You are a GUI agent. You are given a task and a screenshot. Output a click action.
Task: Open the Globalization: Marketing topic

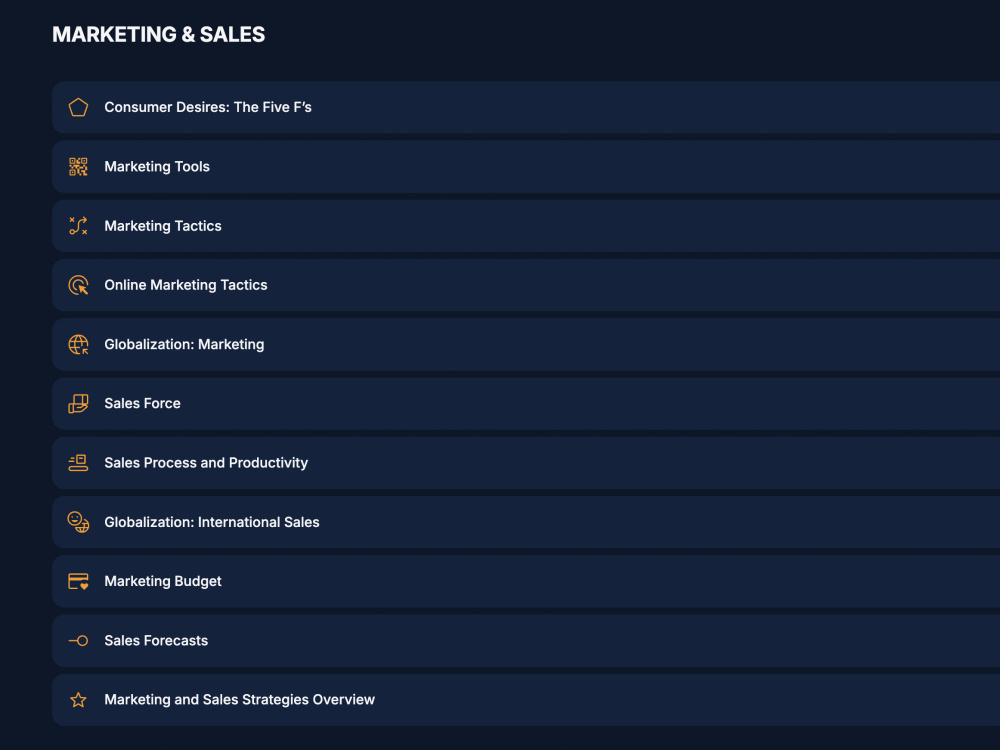(x=526, y=344)
